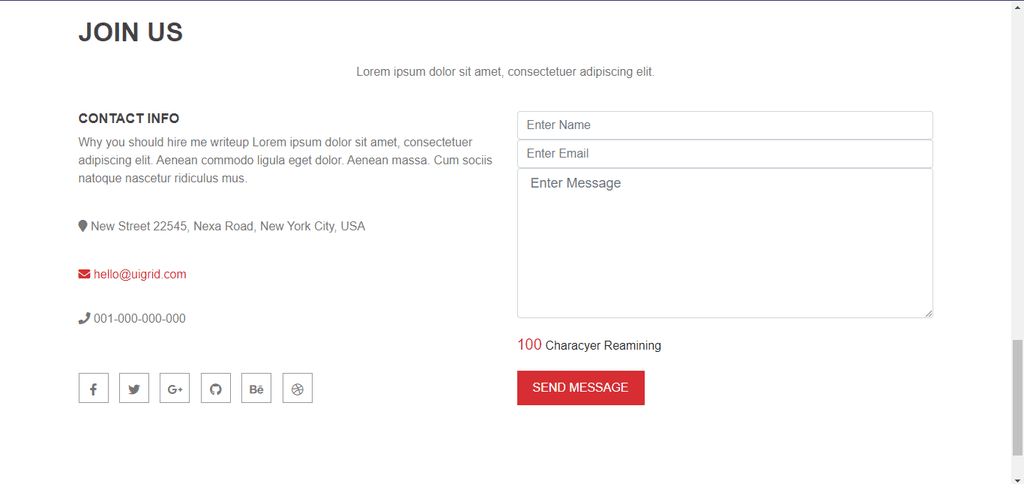
Task: Click the map pin location icon
Action: coord(83,227)
